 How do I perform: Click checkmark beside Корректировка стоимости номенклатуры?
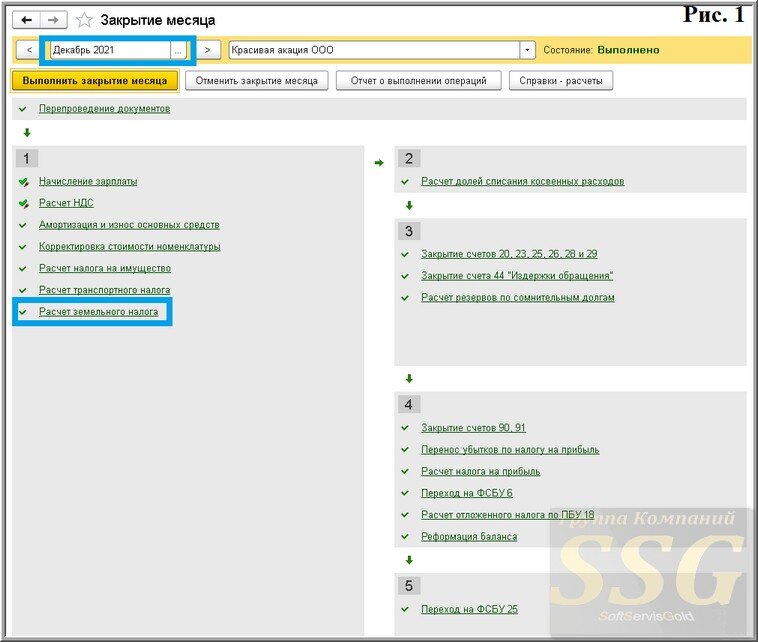(x=22, y=247)
